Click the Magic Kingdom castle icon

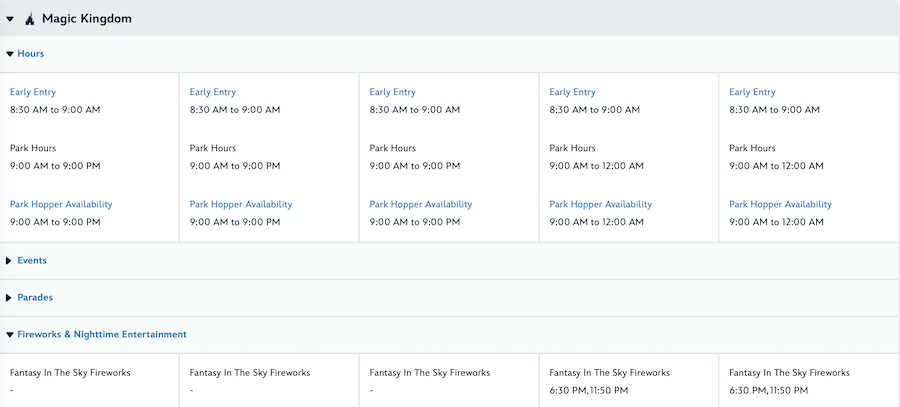28,18
